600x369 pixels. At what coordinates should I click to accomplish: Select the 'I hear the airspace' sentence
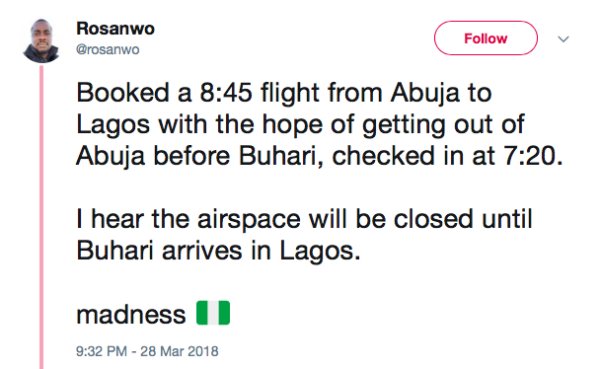click(304, 235)
